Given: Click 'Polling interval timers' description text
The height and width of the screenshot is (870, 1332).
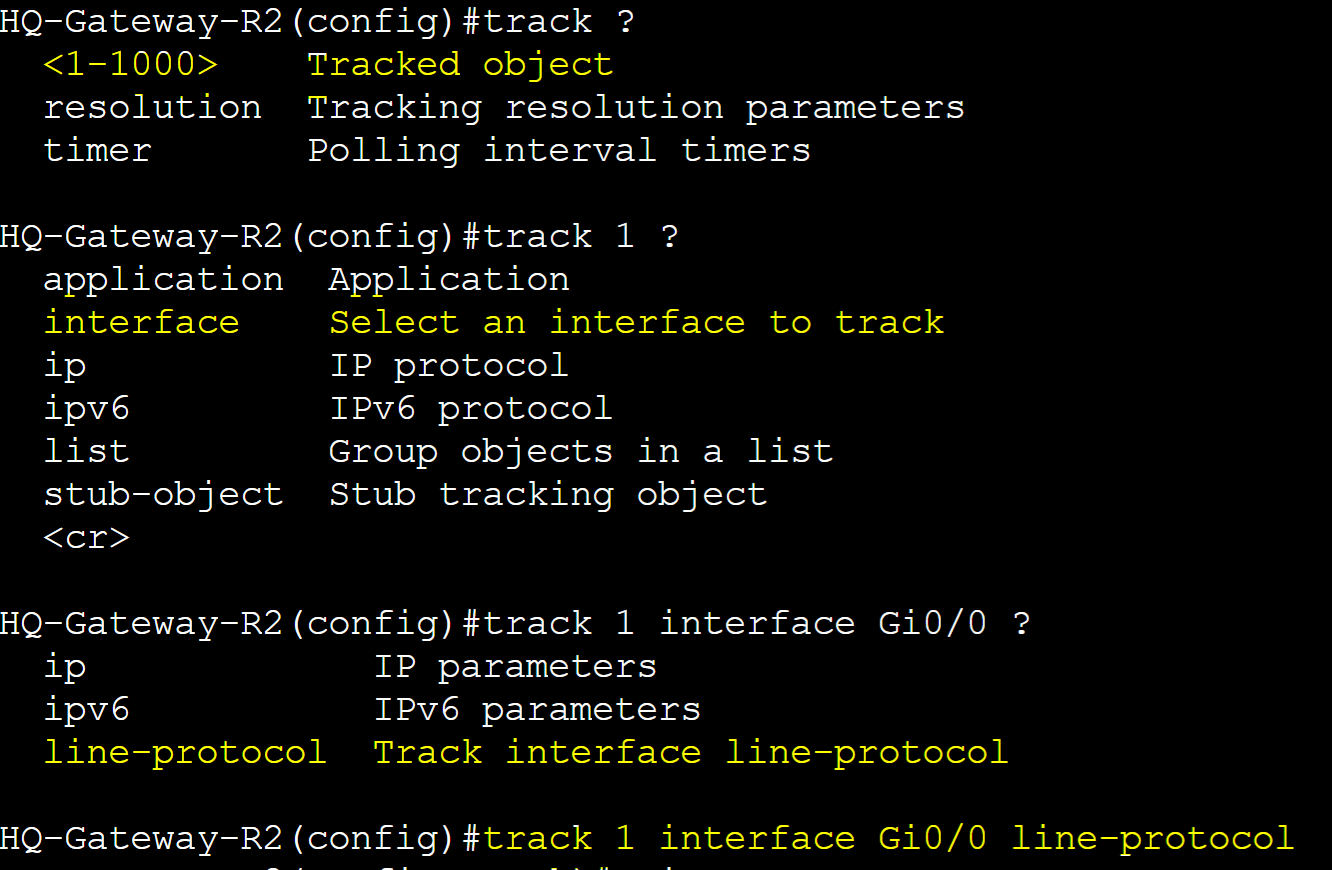Looking at the screenshot, I should pos(559,151).
